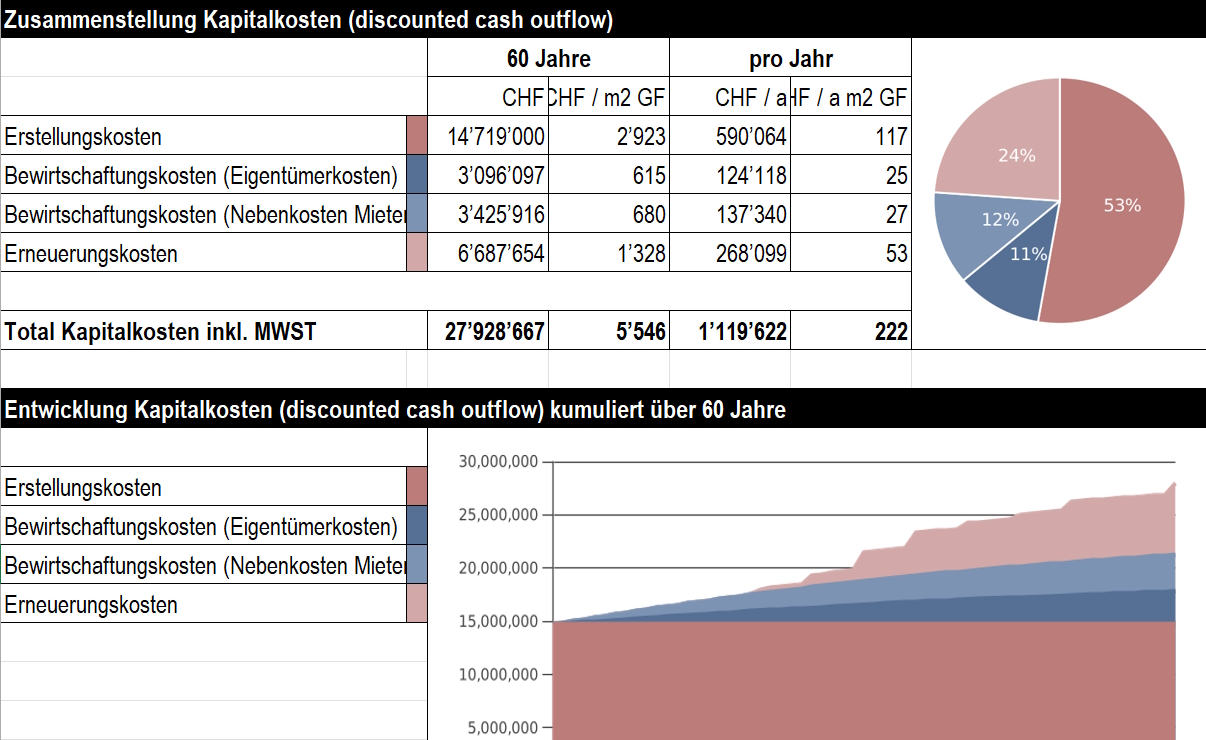The height and width of the screenshot is (740, 1206).
Task: Click the 20,000,000 axis label
Action: (x=499, y=568)
